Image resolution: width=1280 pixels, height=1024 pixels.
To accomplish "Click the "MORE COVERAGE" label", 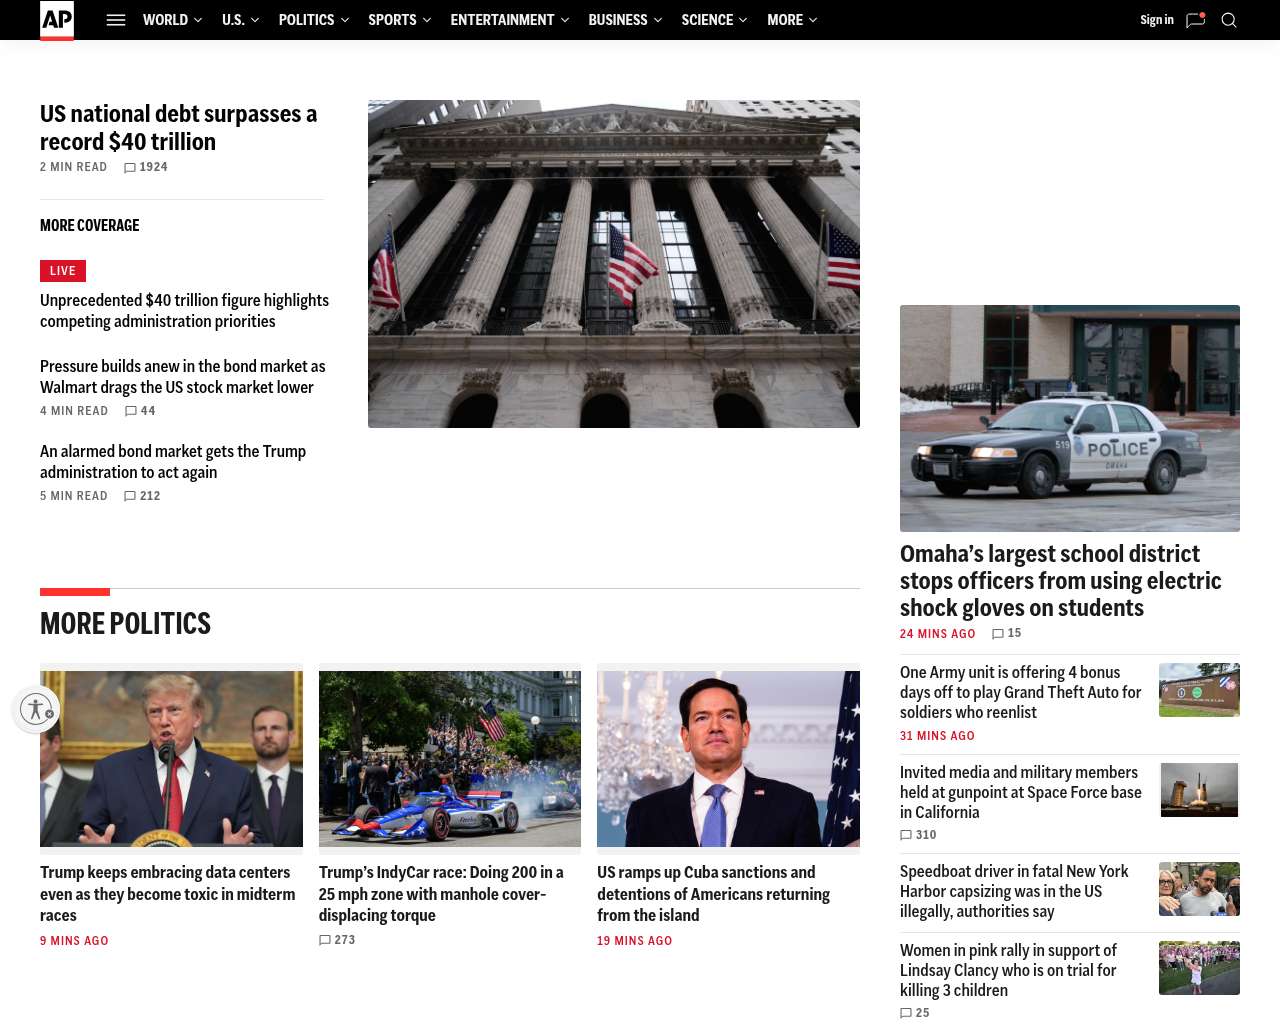I will coord(90,226).
